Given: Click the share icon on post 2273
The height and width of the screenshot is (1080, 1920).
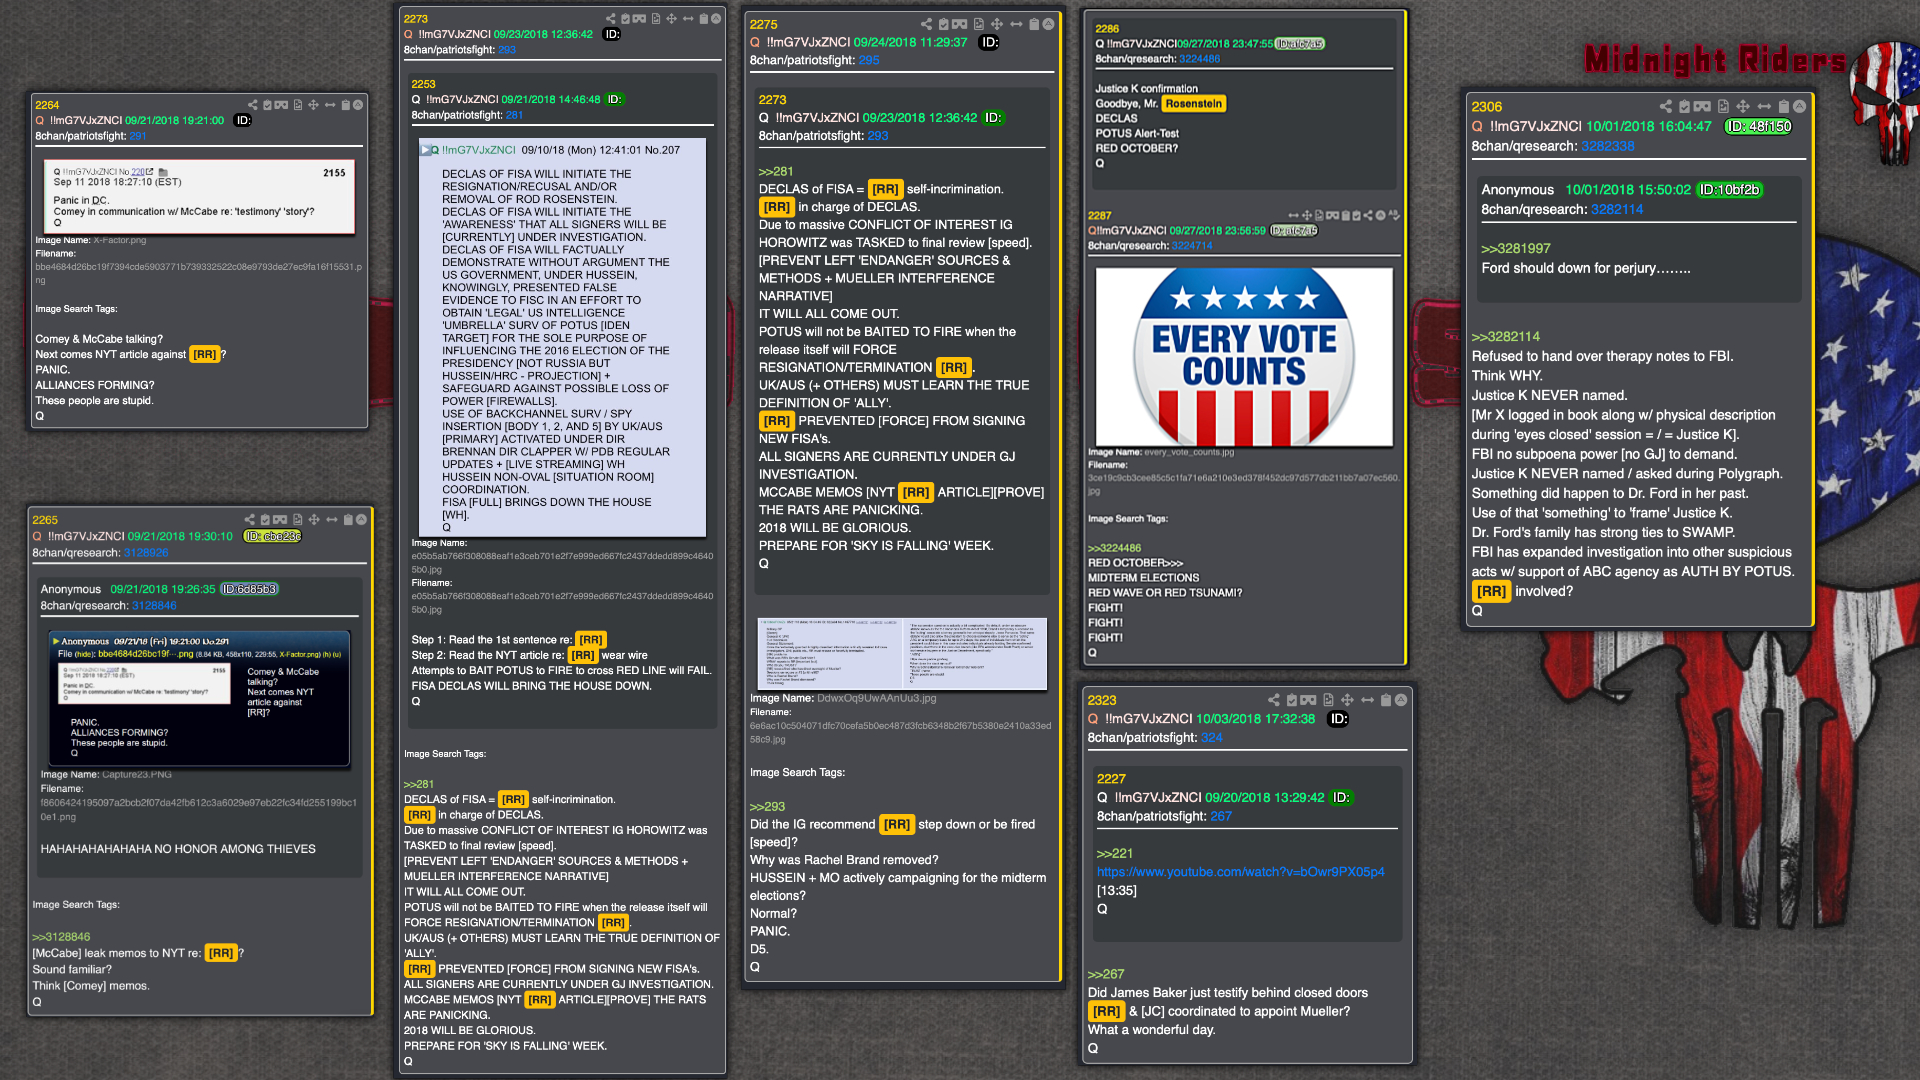Looking at the screenshot, I should click(x=611, y=18).
